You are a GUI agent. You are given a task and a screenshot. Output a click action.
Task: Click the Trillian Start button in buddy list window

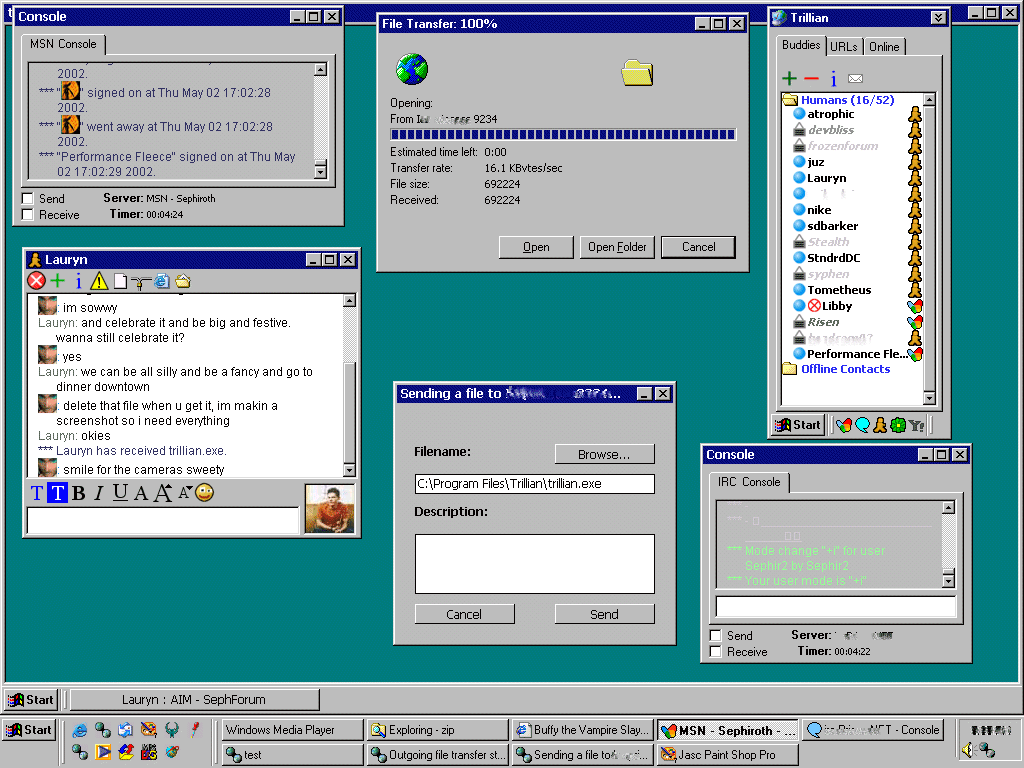pyautogui.click(x=797, y=425)
